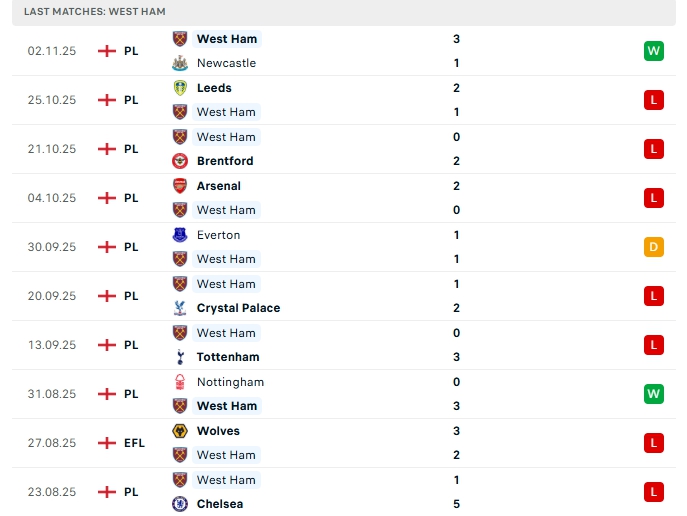The height and width of the screenshot is (516, 687).
Task: Click the Wolves club crest icon
Action: tap(180, 431)
